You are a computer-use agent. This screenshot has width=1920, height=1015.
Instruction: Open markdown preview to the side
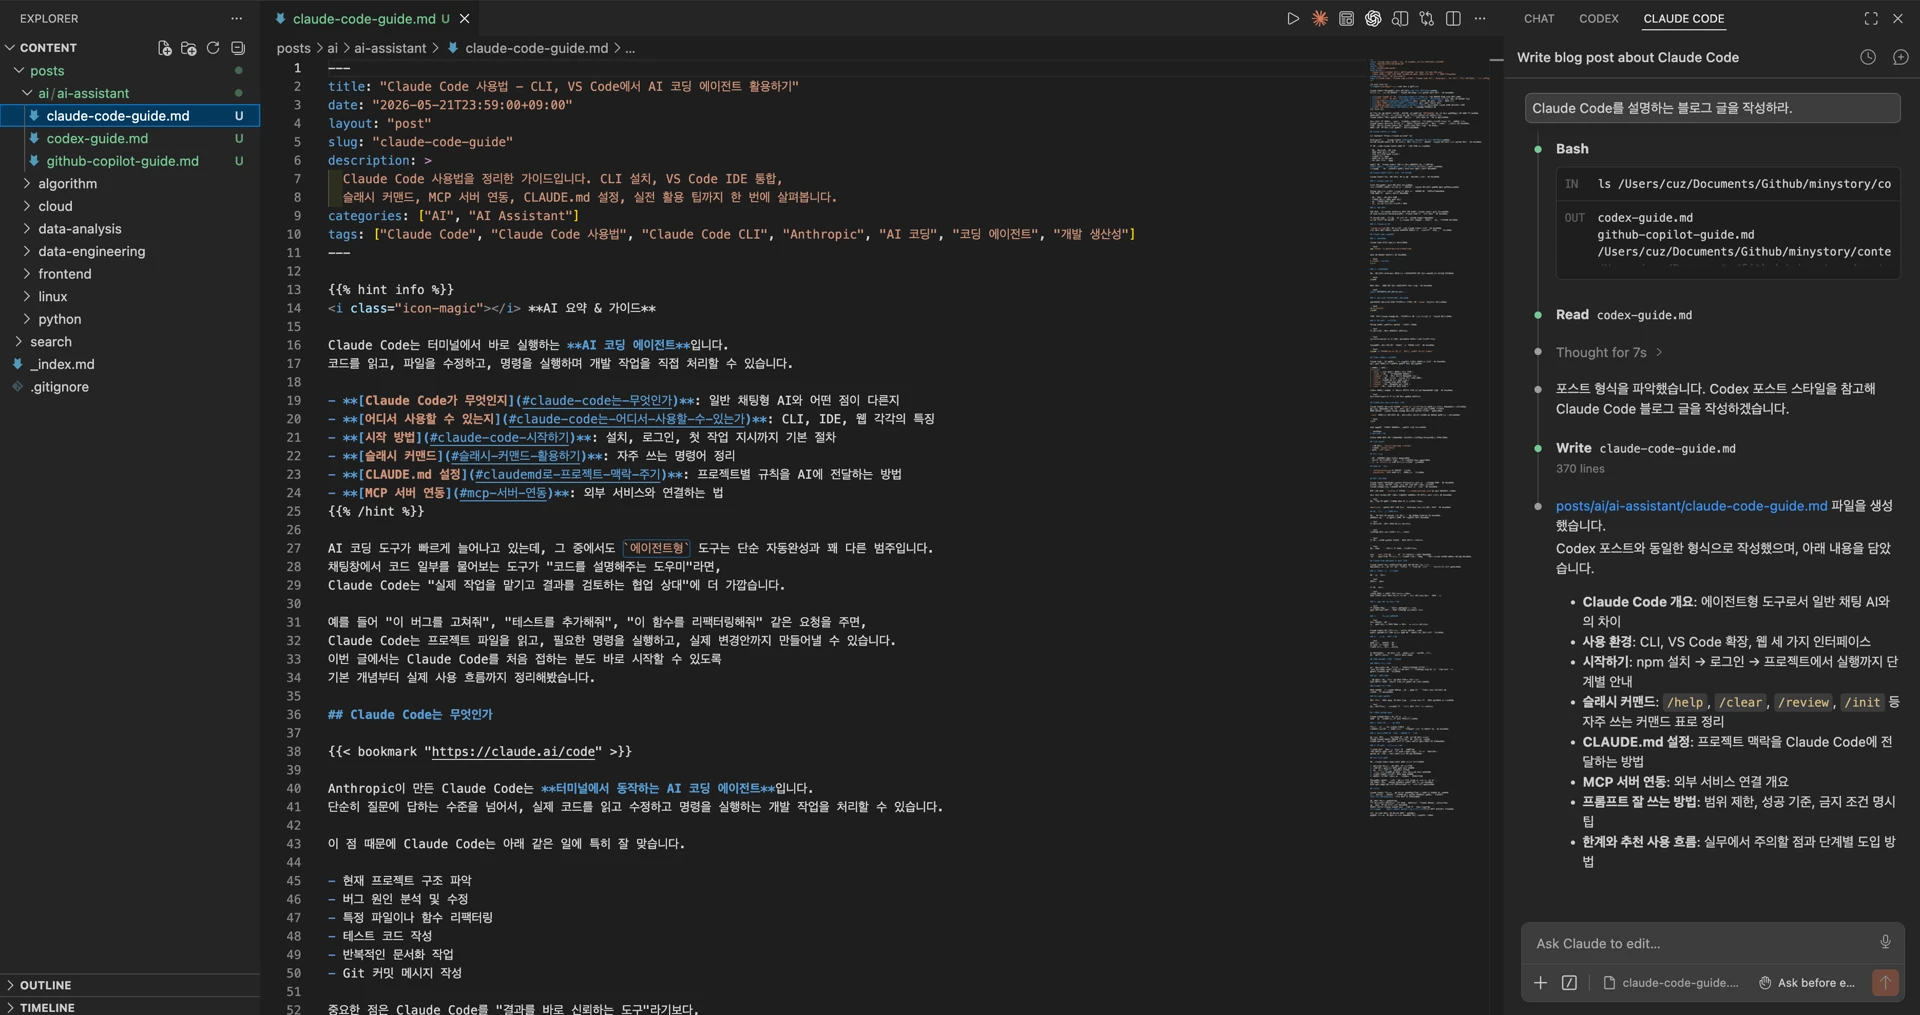[1400, 19]
